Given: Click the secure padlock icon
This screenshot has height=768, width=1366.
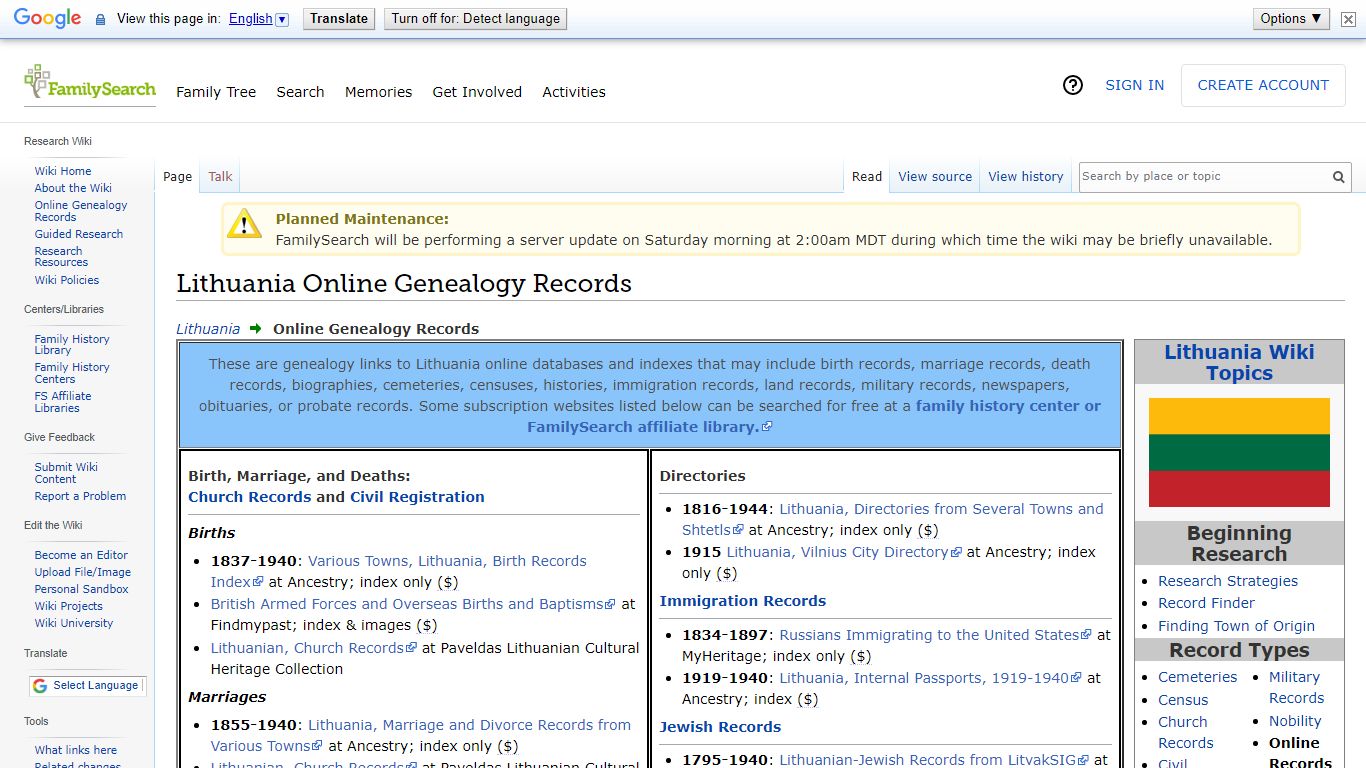Looking at the screenshot, I should click(x=100, y=19).
